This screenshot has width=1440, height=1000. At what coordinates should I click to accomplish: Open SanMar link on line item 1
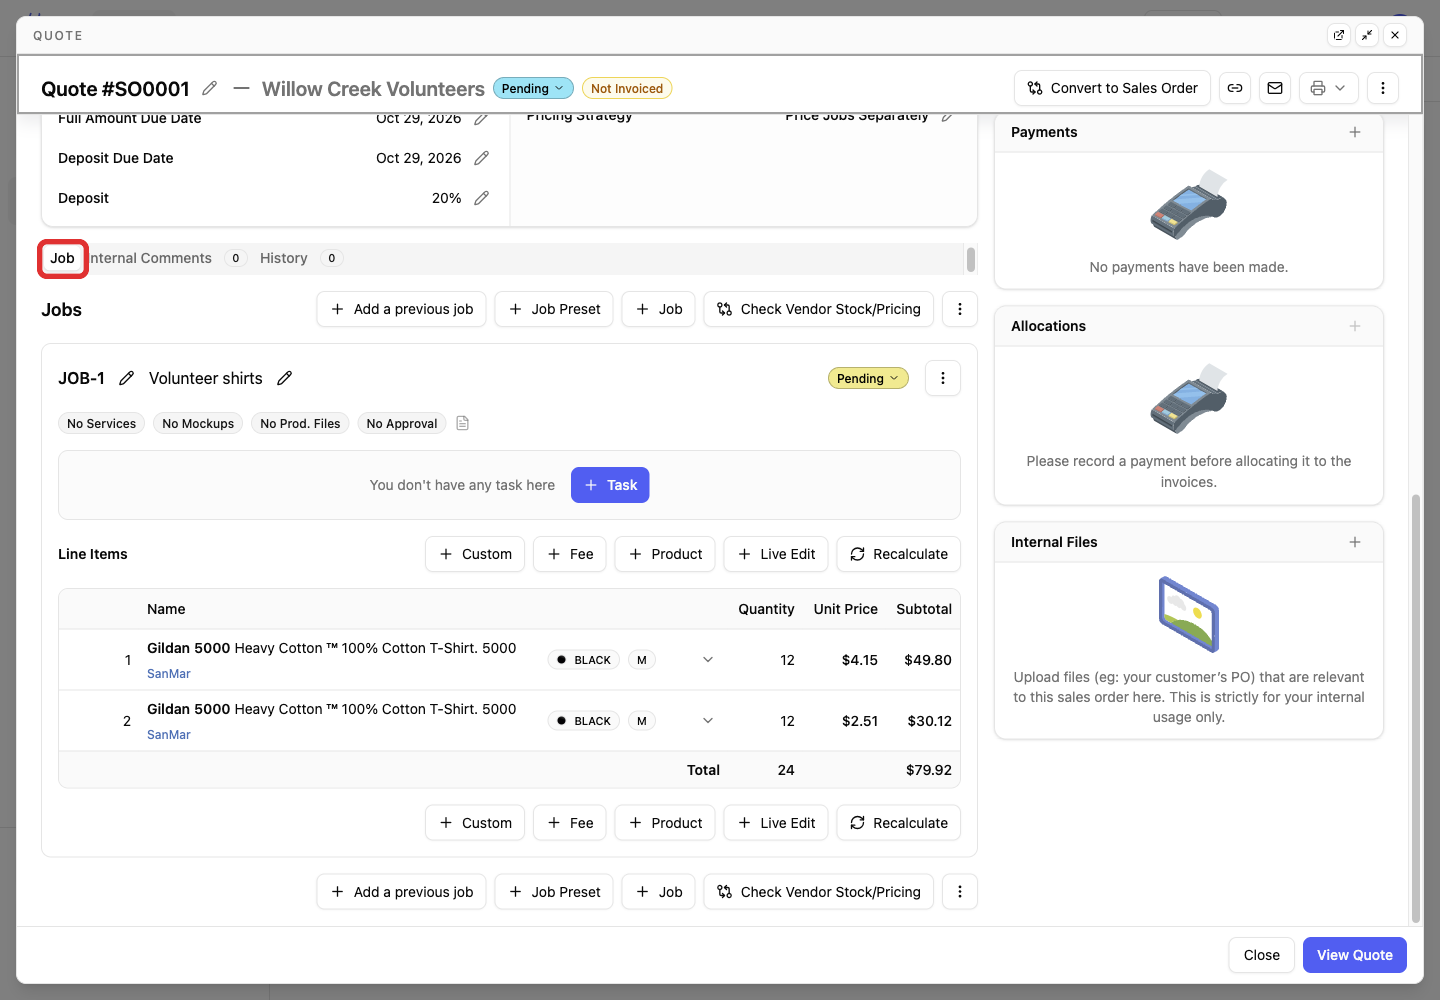pyautogui.click(x=169, y=674)
